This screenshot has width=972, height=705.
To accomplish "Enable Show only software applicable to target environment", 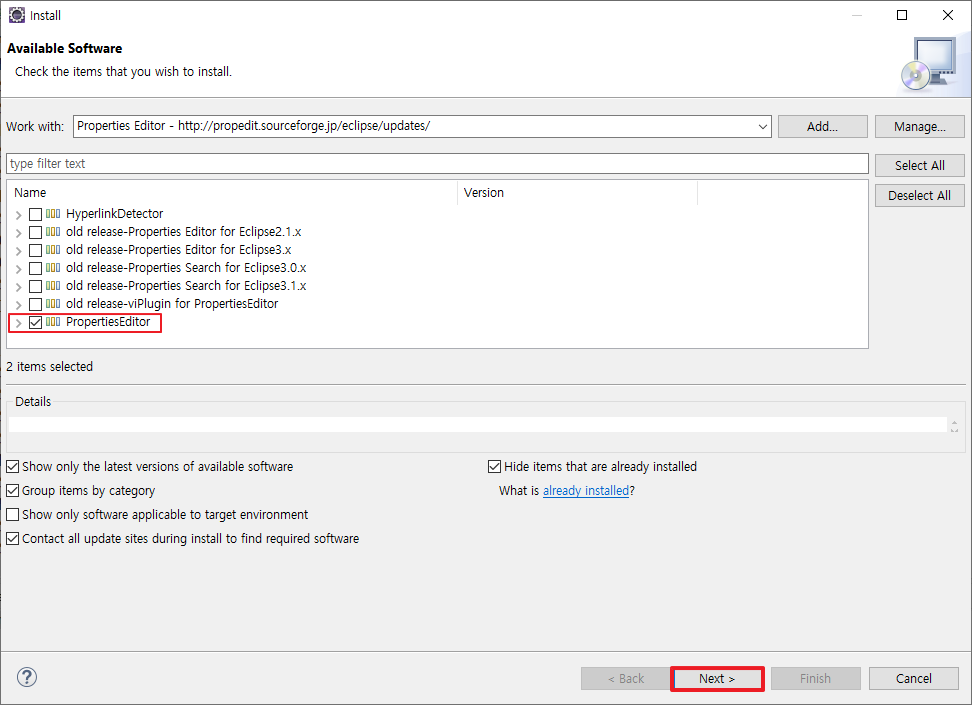I will click(x=12, y=515).
